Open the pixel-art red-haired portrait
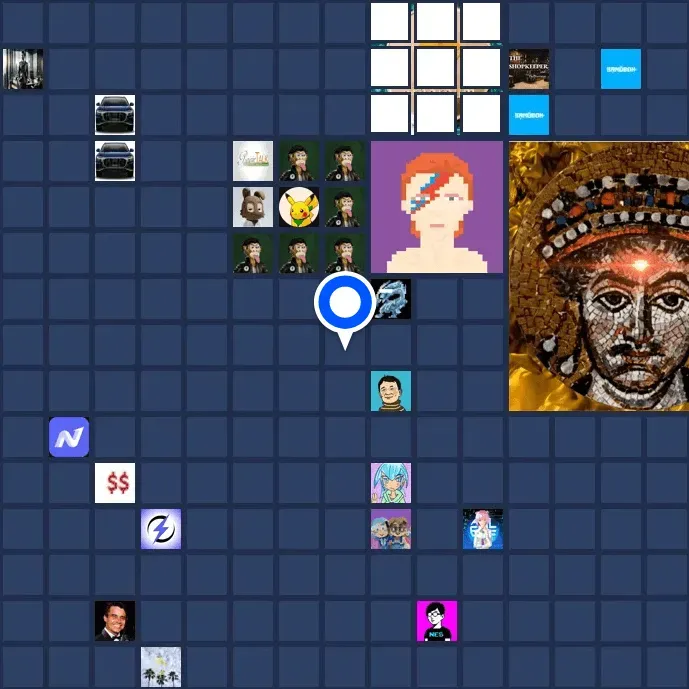This screenshot has height=689, width=689. point(437,207)
